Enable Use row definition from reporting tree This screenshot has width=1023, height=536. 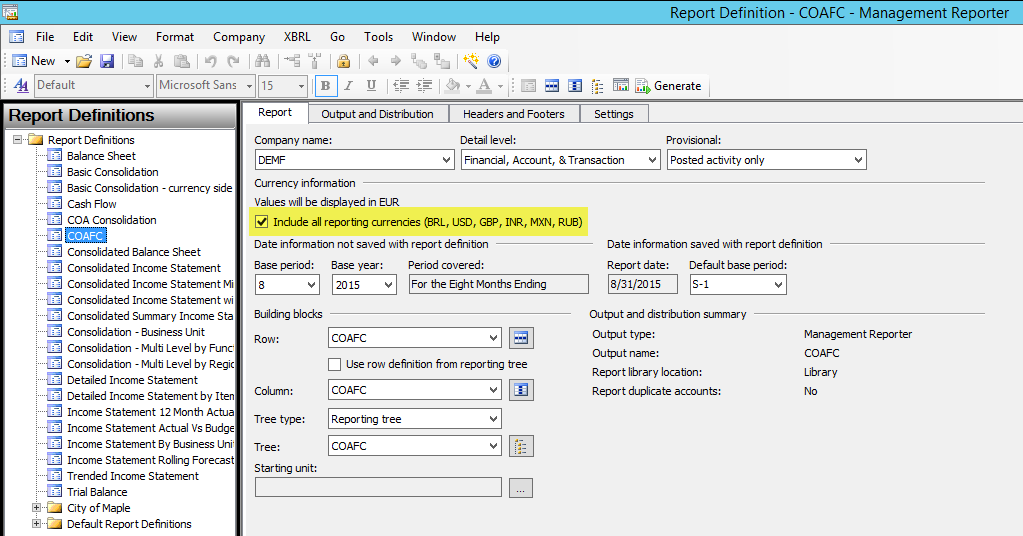pyautogui.click(x=336, y=364)
